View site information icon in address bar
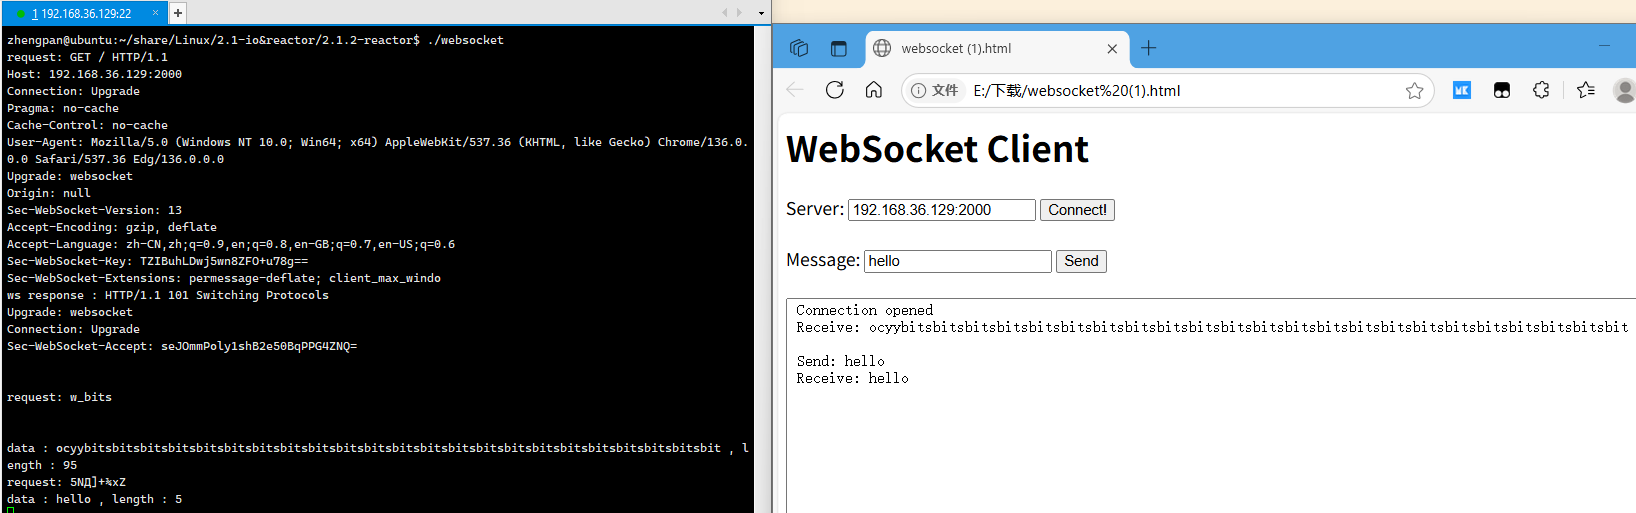The width and height of the screenshot is (1636, 513). (x=919, y=91)
